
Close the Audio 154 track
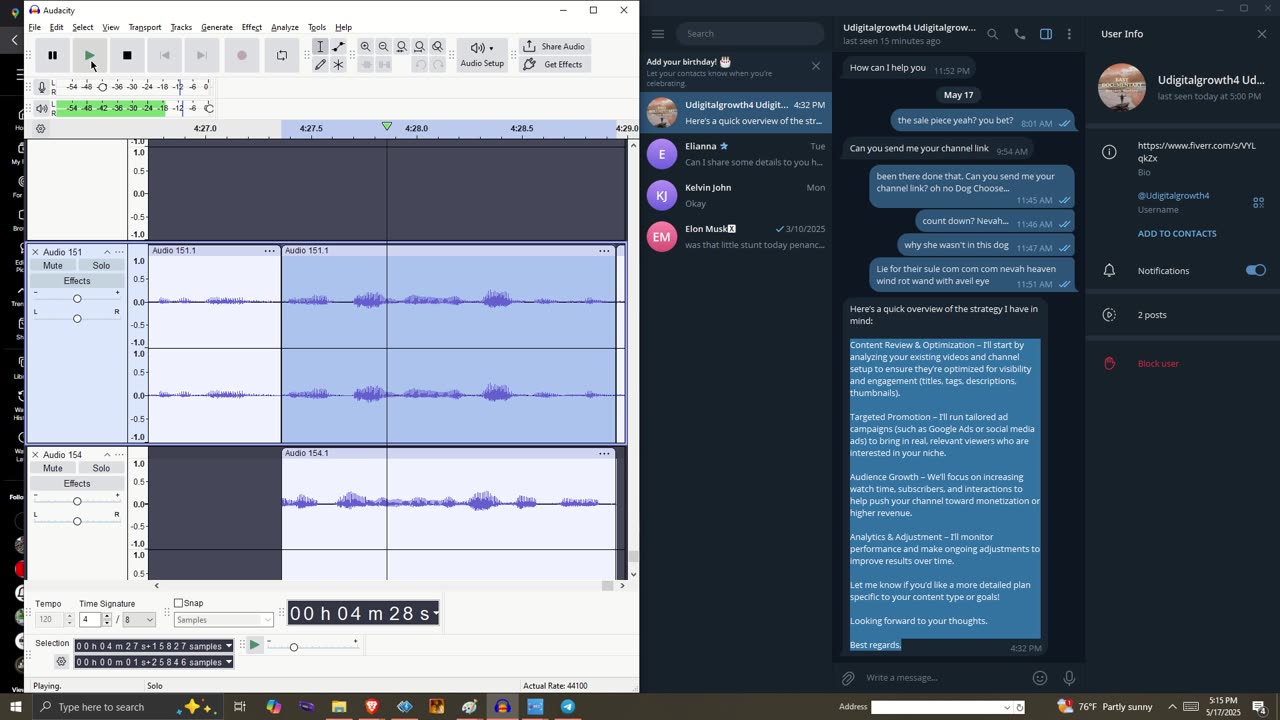(35, 455)
